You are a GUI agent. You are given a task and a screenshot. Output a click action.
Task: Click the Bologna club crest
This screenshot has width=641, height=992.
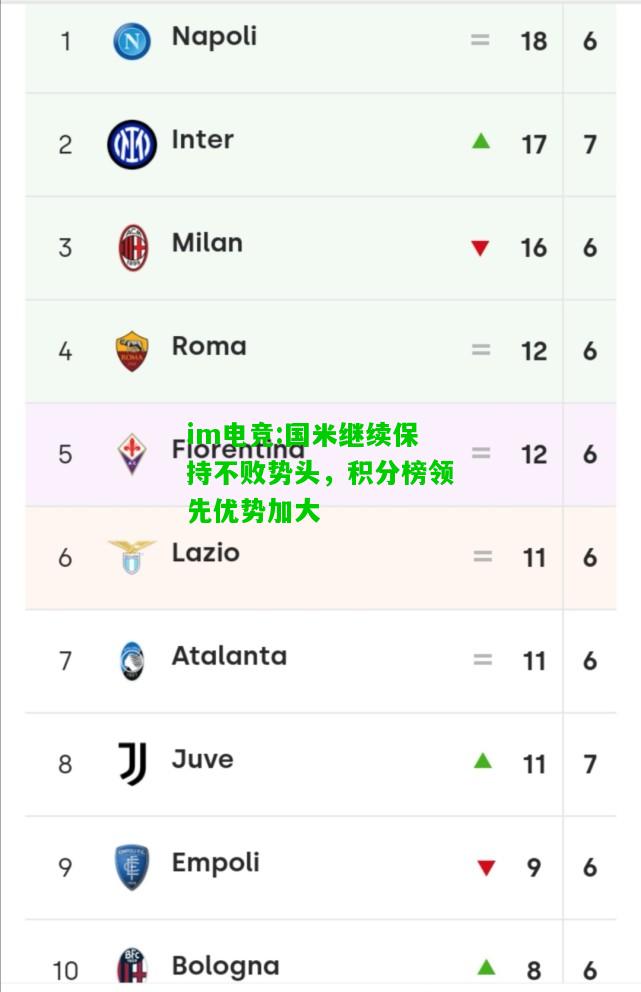point(132,967)
